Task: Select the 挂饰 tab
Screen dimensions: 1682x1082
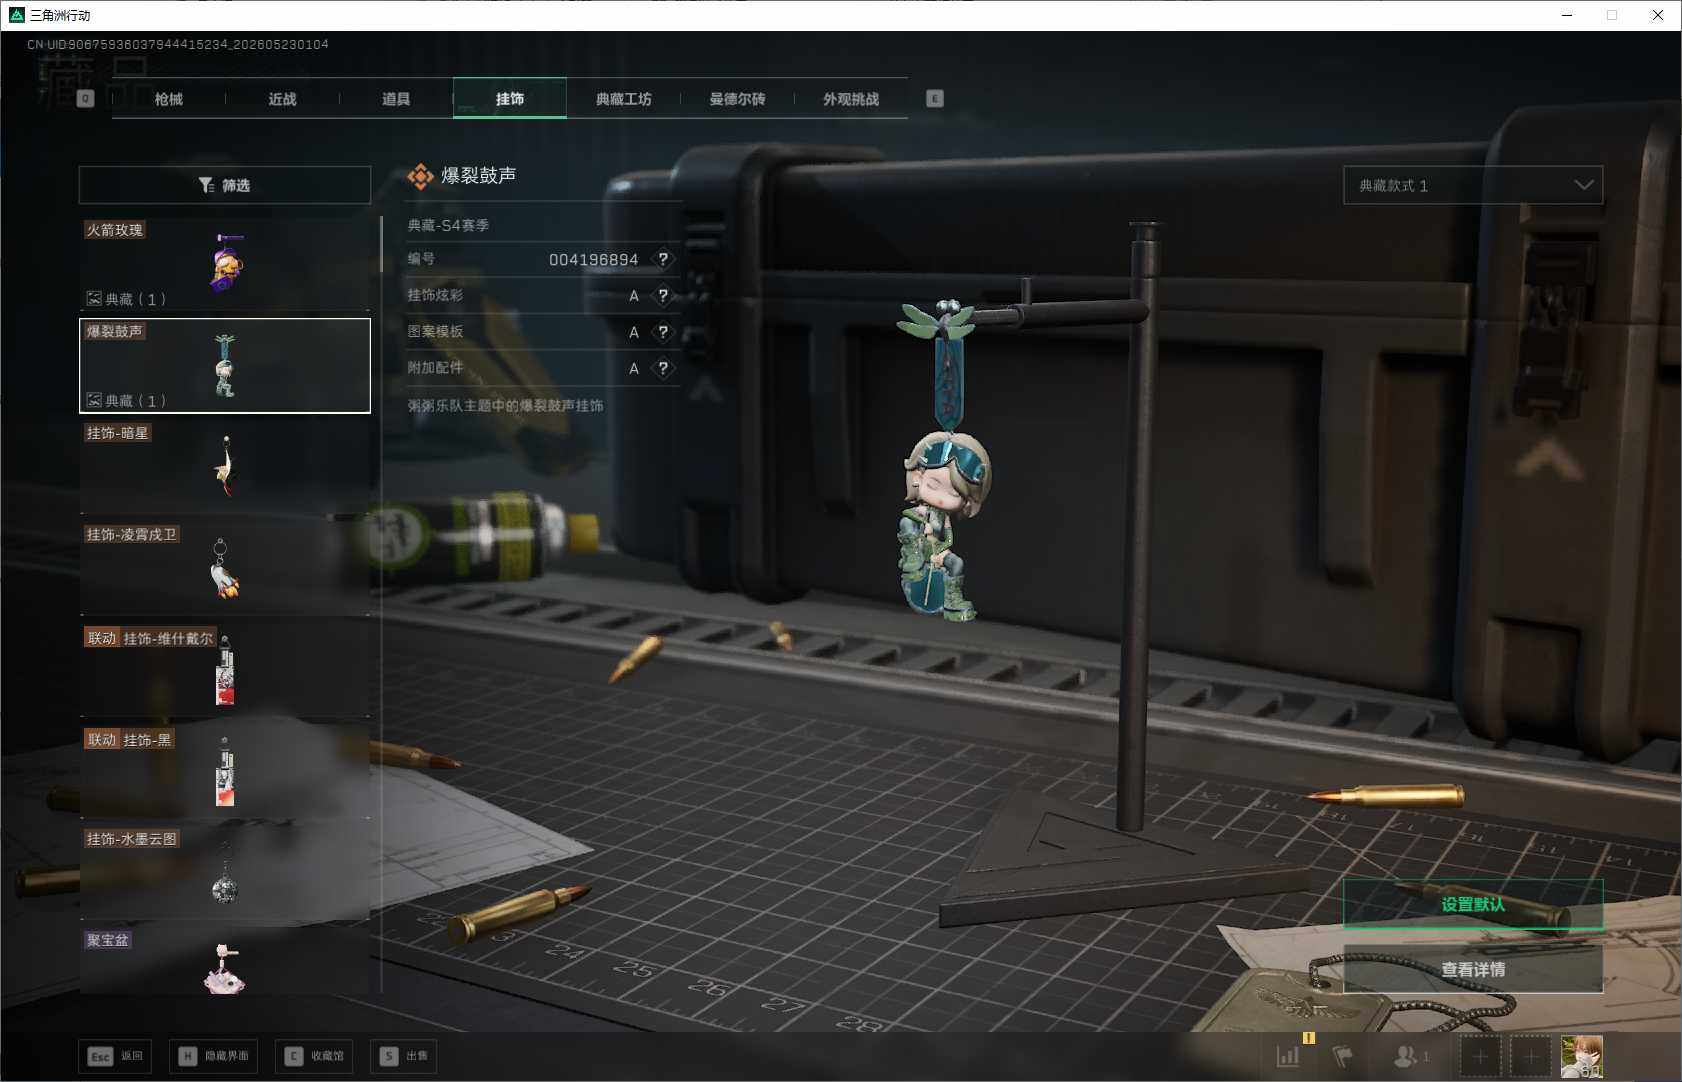Action: [510, 99]
